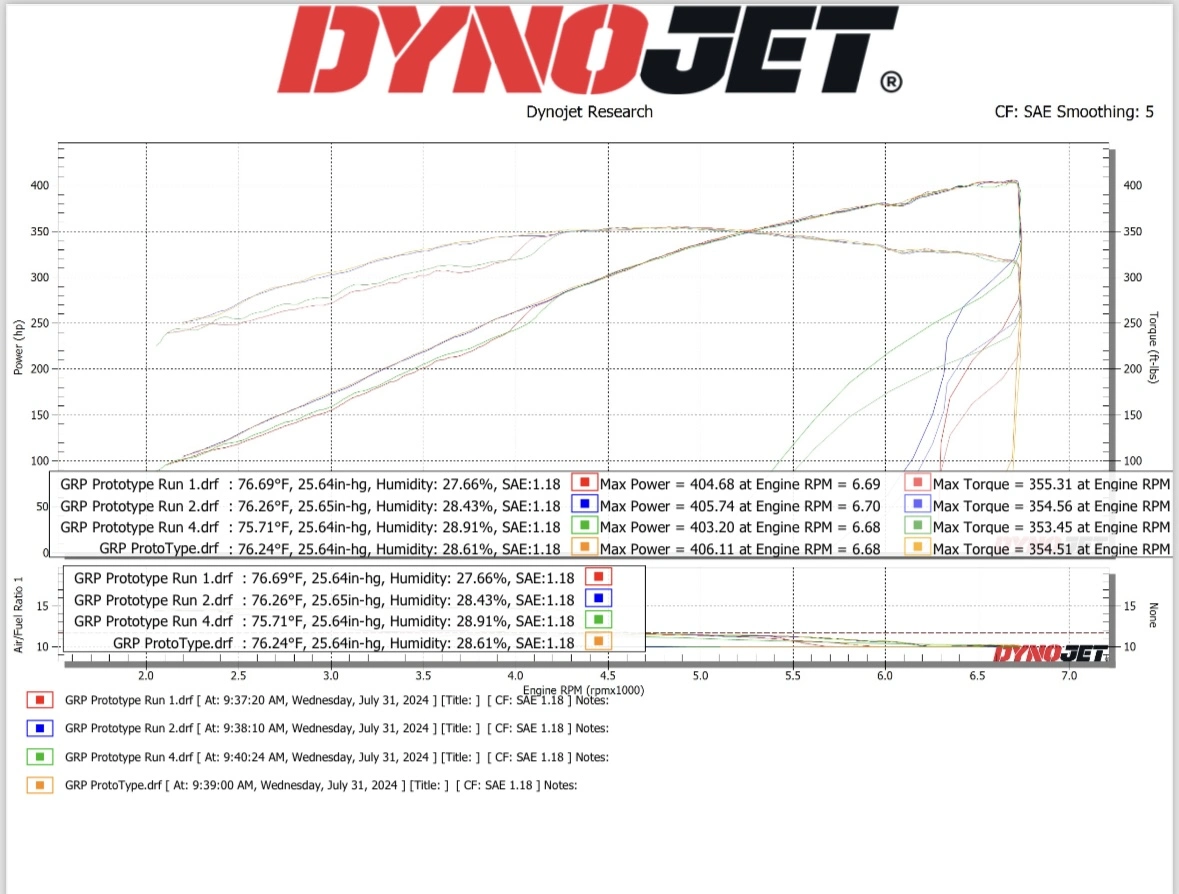Click the 'None' right axis label
Viewport: 1179px width, 894px height.
(x=1153, y=615)
